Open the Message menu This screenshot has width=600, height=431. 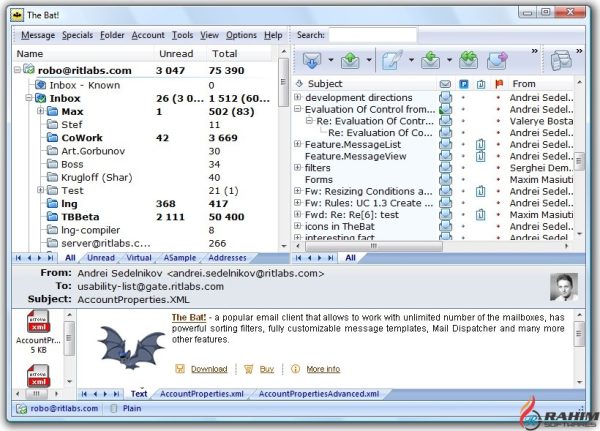pyautogui.click(x=38, y=35)
